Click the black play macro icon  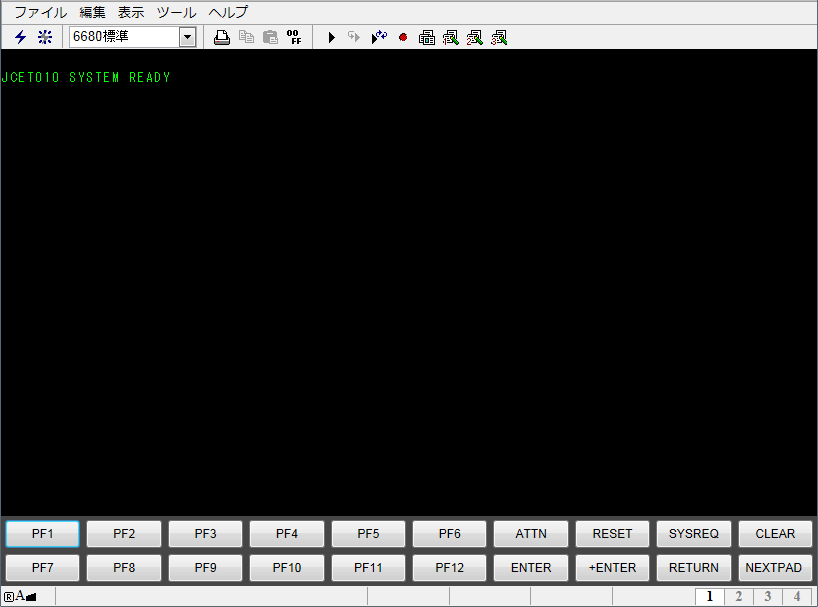[x=331, y=37]
